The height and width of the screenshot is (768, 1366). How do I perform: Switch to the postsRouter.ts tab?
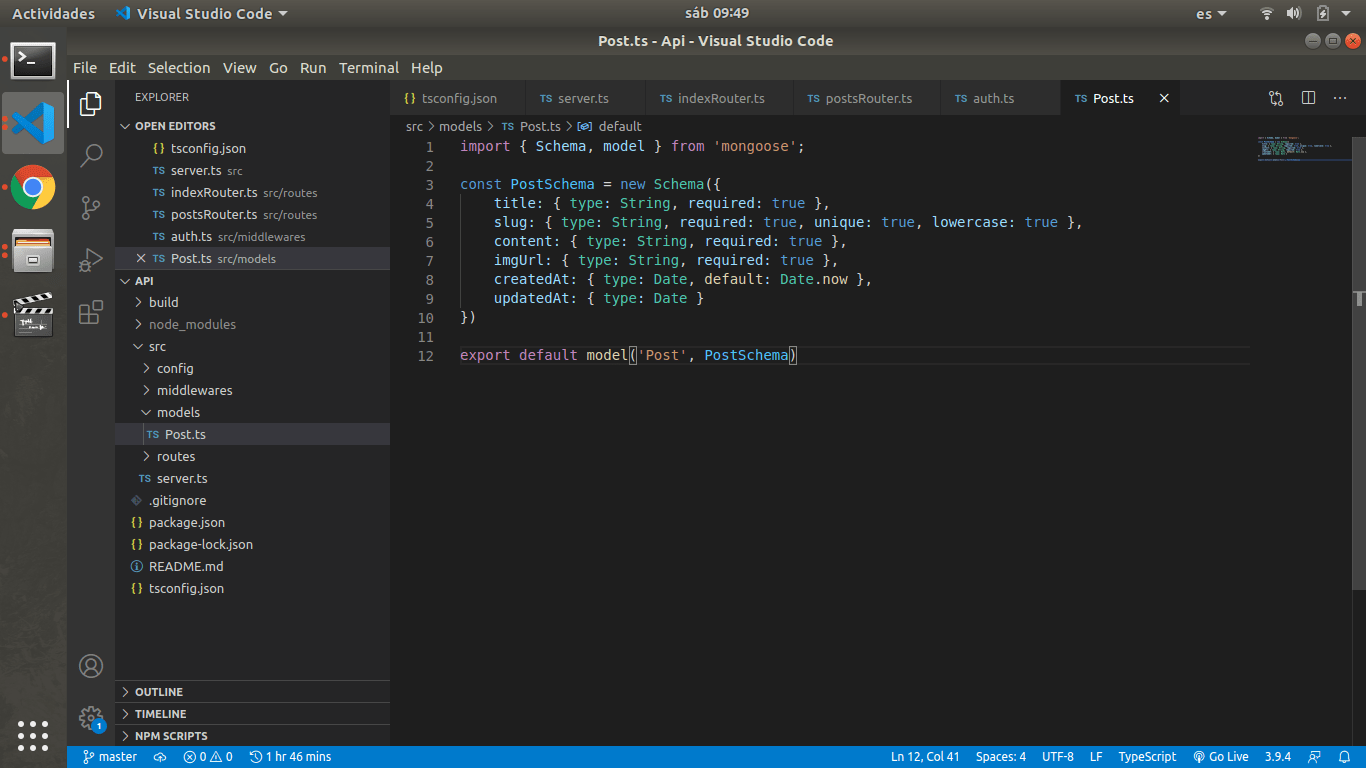(x=868, y=98)
